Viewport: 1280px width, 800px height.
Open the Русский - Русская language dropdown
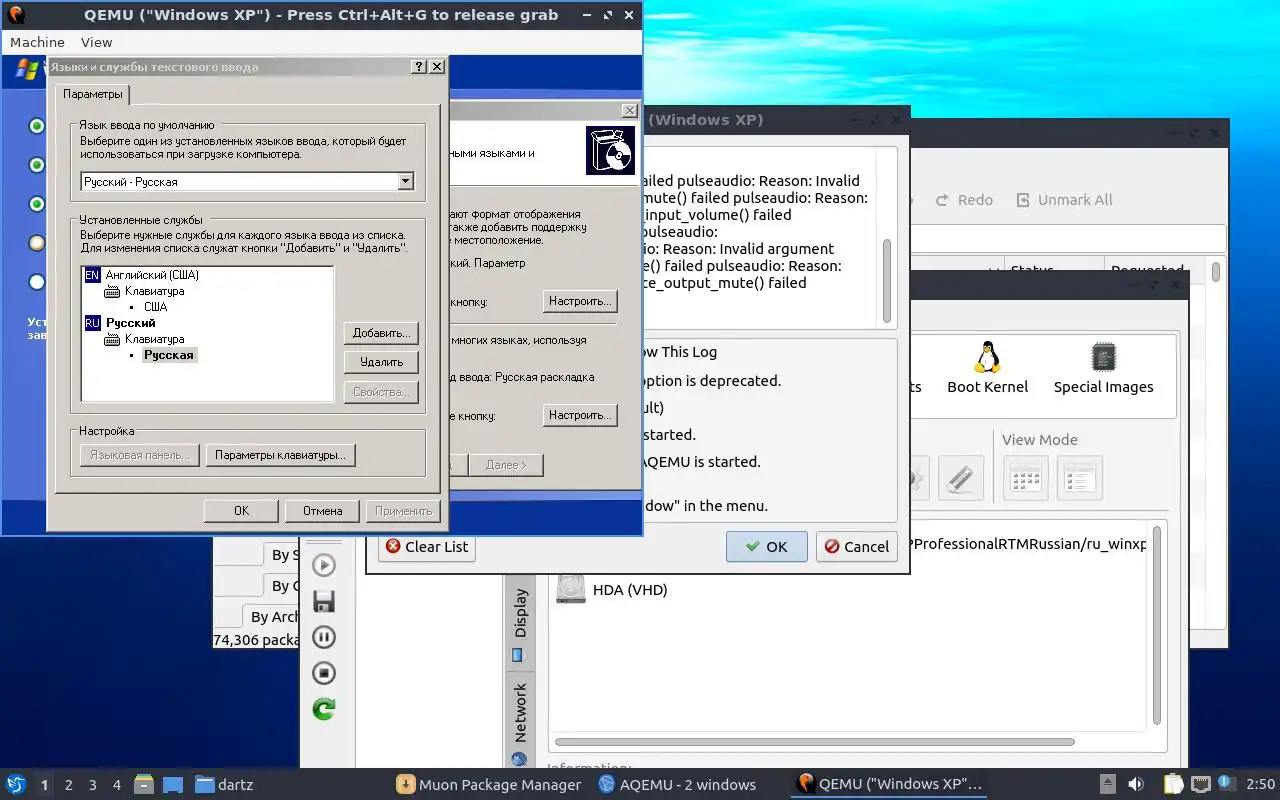point(405,182)
